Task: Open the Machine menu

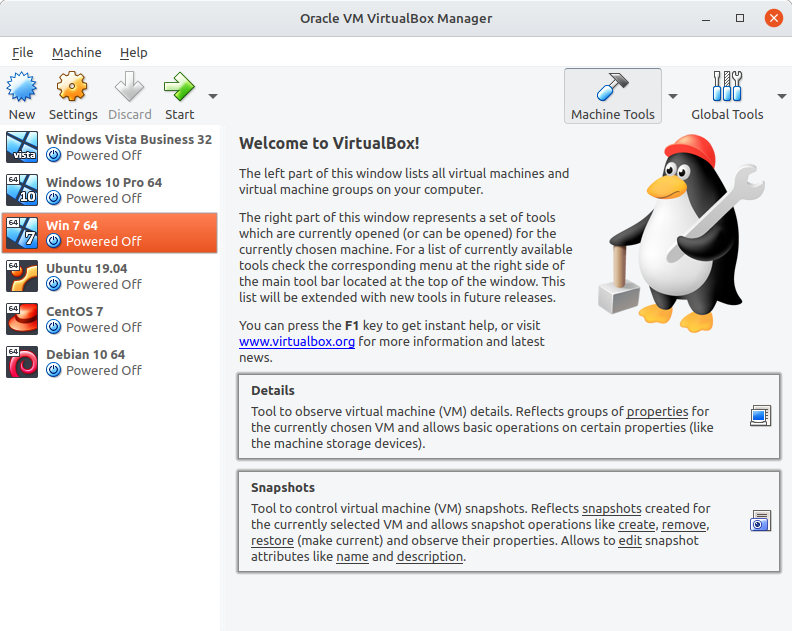Action: tap(77, 53)
